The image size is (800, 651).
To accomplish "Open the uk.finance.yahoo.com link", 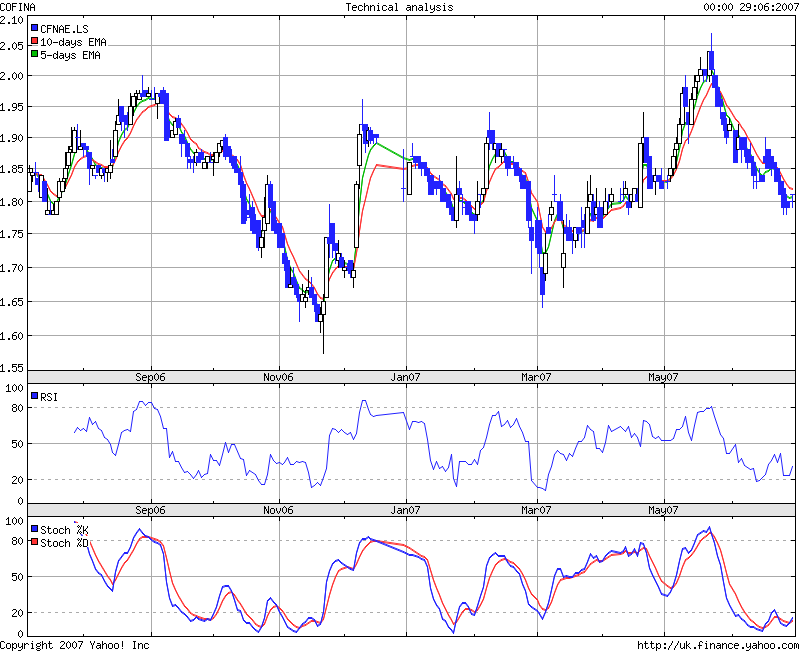I will click(717, 645).
